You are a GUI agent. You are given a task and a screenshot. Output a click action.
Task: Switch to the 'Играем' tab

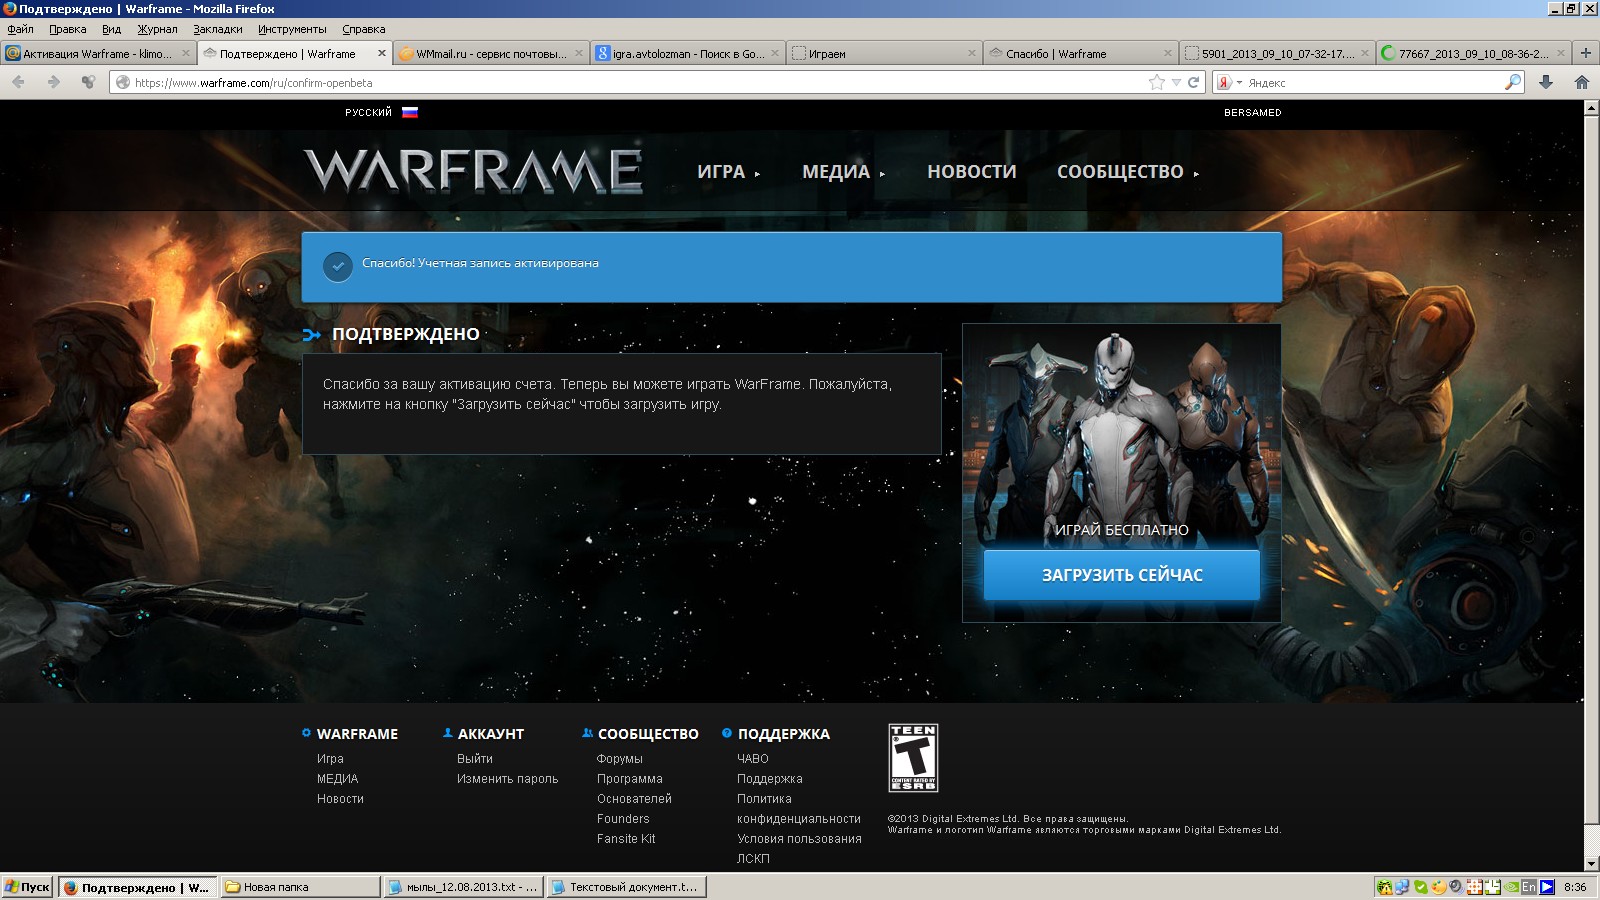coord(884,54)
